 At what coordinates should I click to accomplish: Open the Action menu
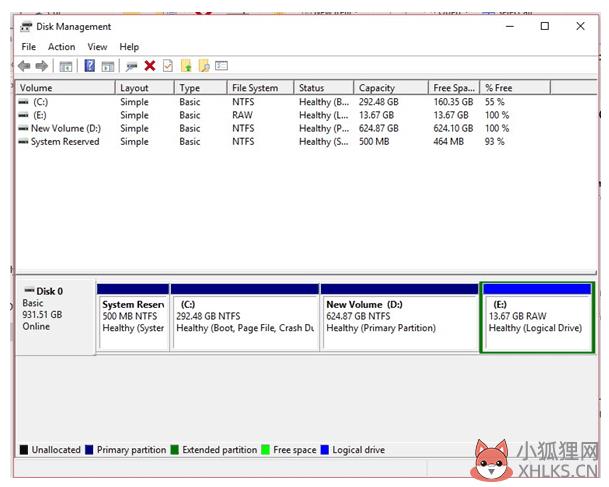coord(61,47)
